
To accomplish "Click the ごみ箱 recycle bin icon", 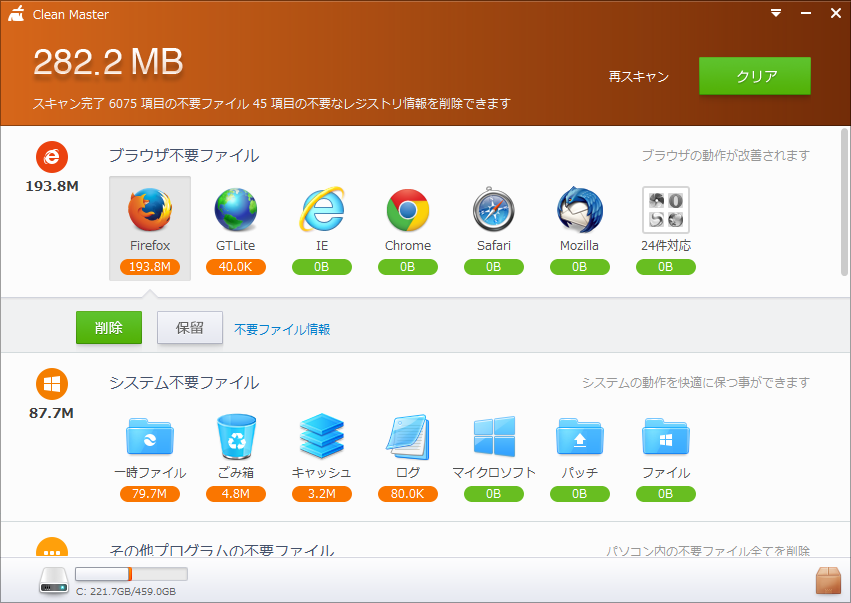I will coord(236,438).
